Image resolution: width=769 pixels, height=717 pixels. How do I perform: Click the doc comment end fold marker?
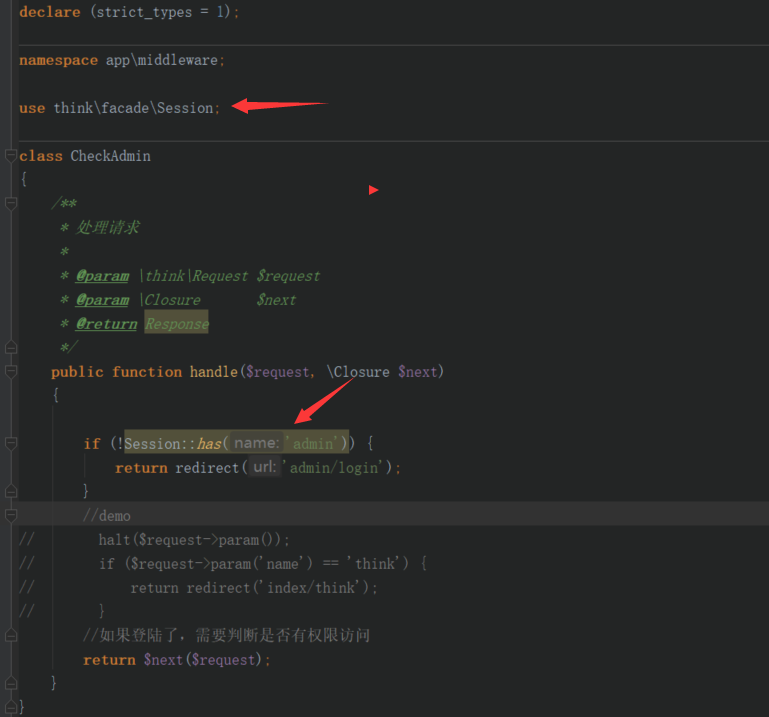tap(11, 347)
